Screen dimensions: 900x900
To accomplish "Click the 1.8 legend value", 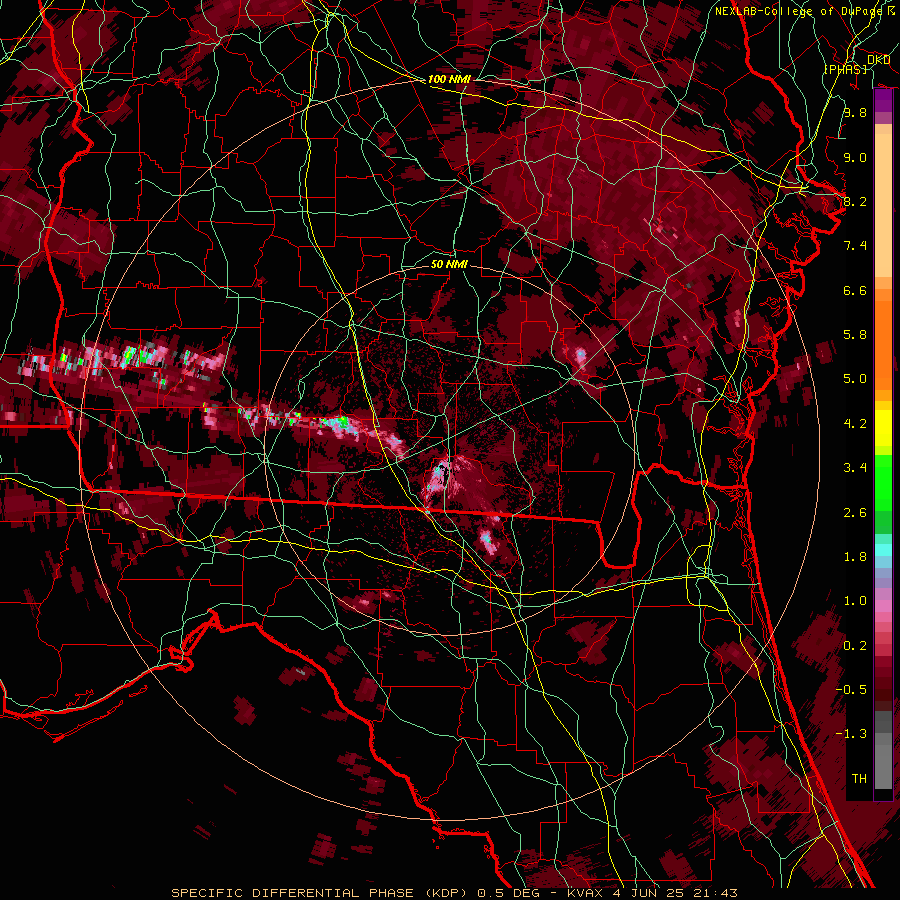I will (x=855, y=557).
